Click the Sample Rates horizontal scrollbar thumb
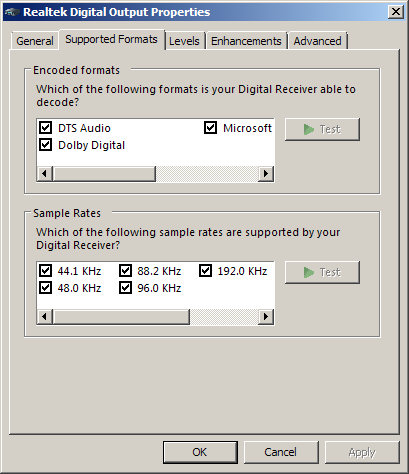 point(121,316)
